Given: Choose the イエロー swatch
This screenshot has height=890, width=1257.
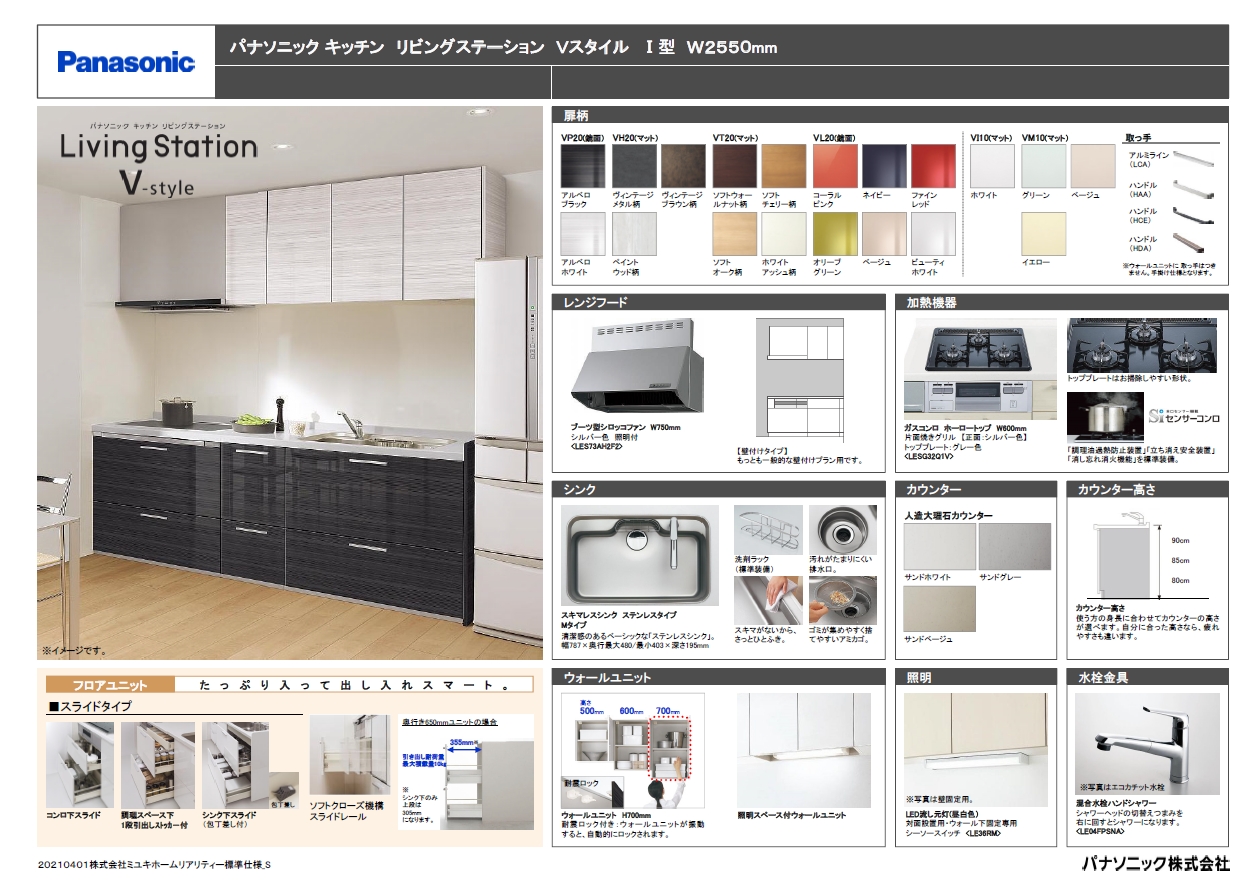Looking at the screenshot, I should tap(1043, 234).
